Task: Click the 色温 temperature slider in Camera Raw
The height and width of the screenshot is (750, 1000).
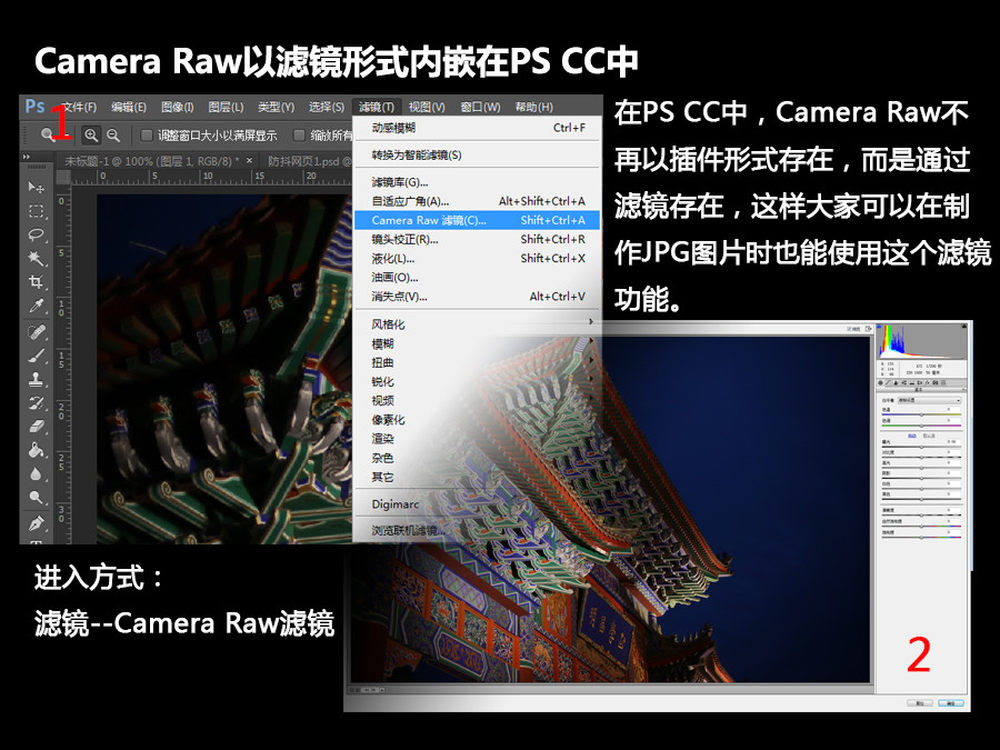Action: click(x=922, y=415)
